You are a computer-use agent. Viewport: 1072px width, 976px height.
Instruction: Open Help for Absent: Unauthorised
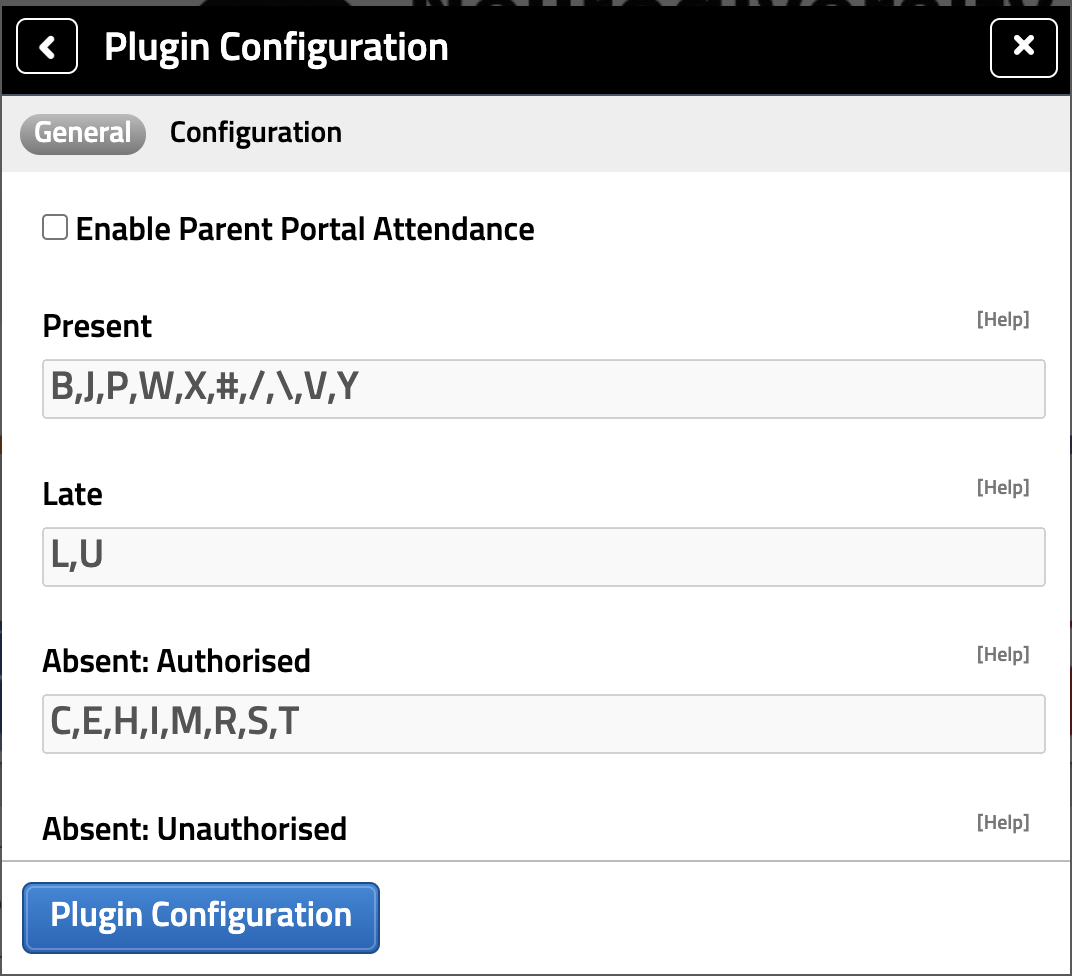point(1002,821)
